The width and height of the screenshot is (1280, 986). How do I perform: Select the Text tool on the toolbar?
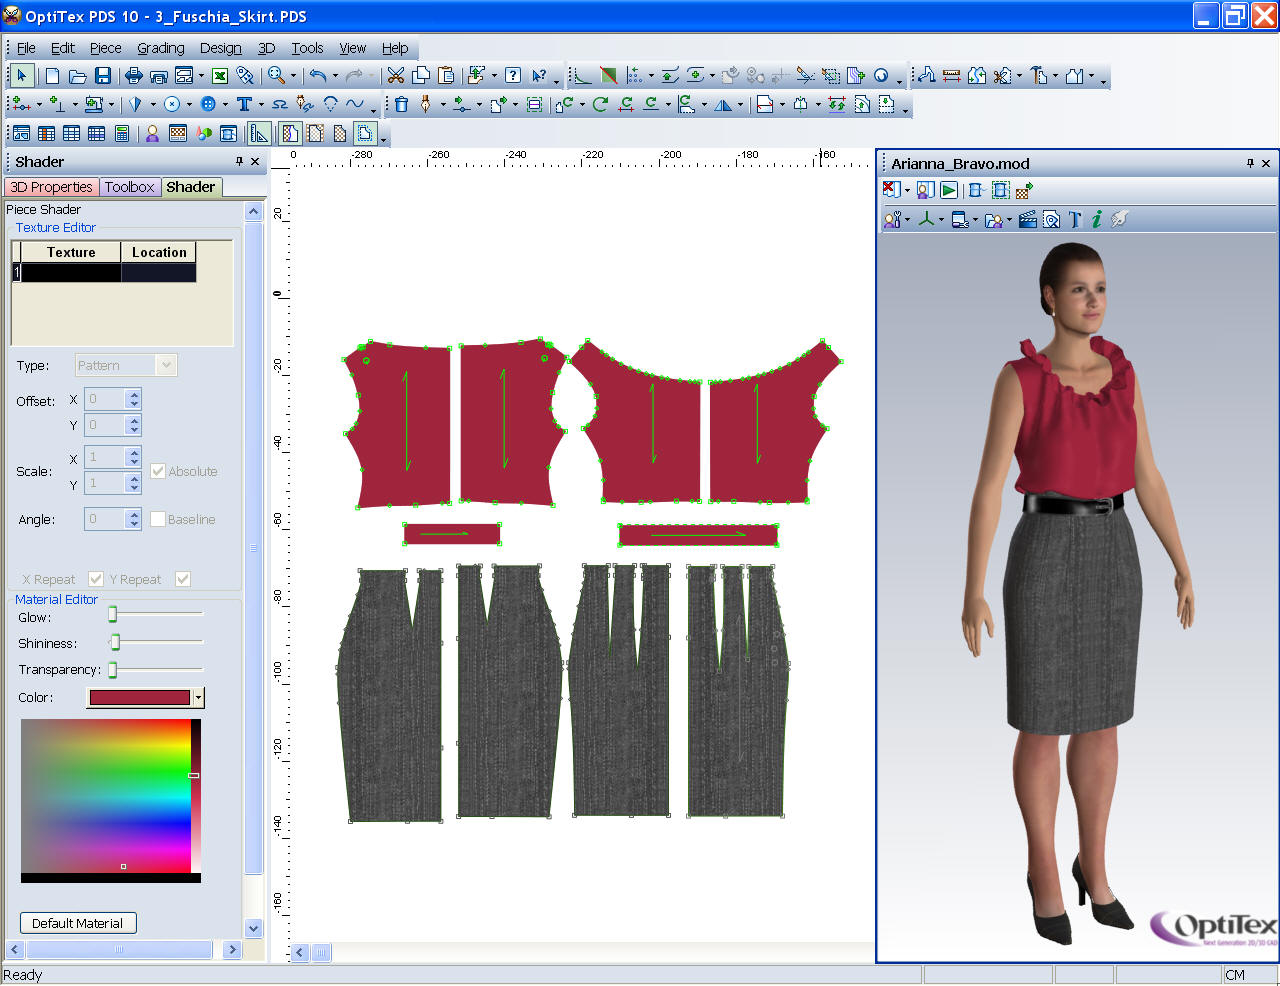click(x=245, y=104)
